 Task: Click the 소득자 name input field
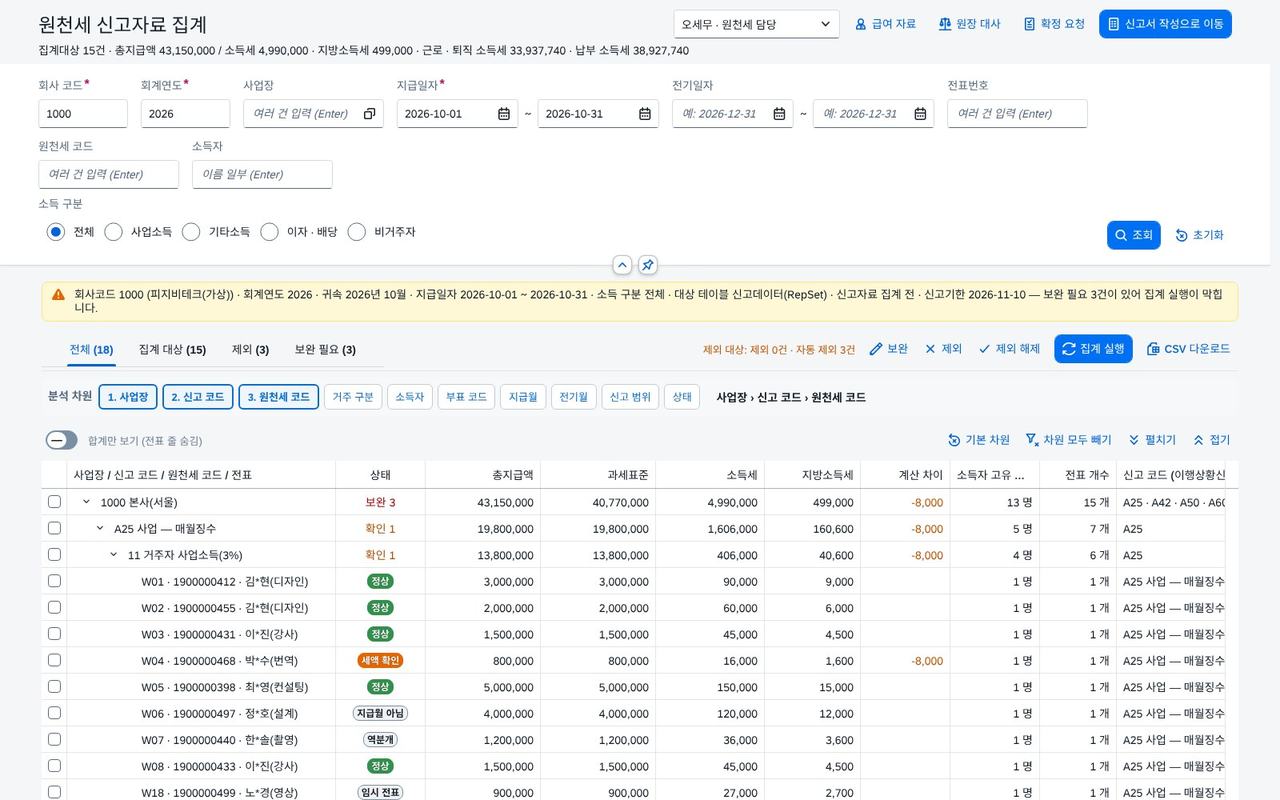[x=262, y=174]
